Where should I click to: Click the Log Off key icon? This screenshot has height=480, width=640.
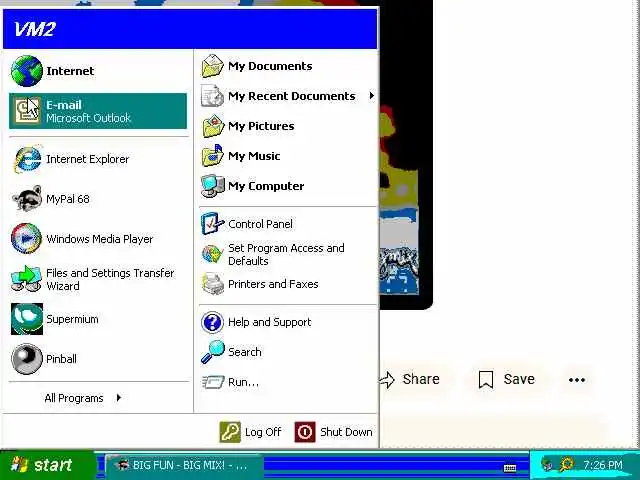[x=230, y=432]
